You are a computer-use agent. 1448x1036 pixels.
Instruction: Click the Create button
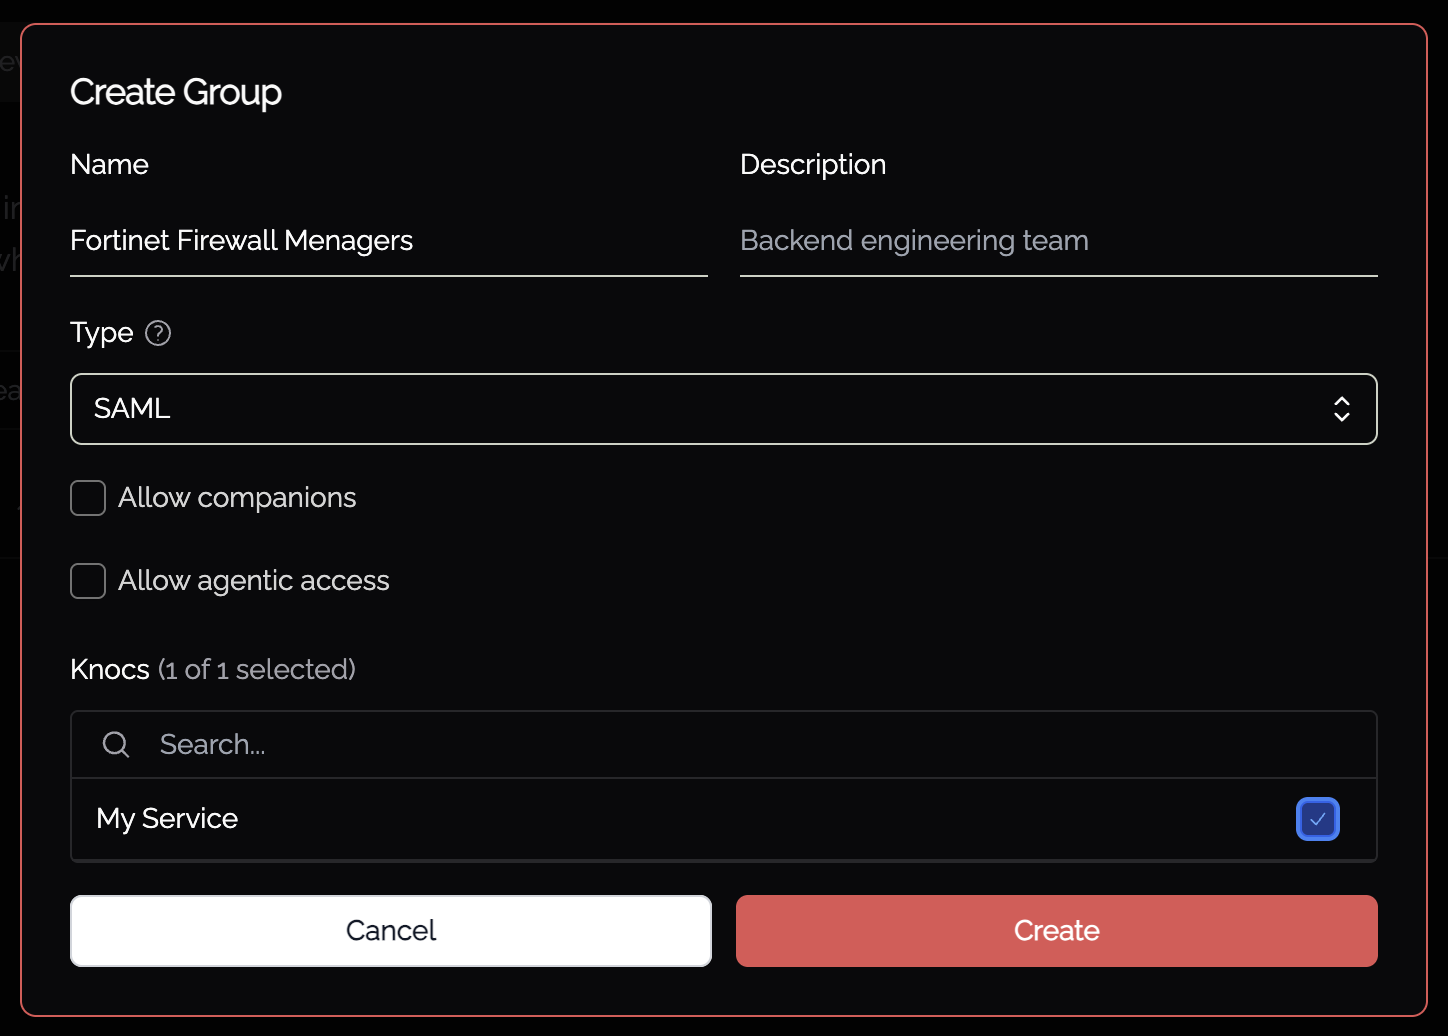click(x=1057, y=931)
